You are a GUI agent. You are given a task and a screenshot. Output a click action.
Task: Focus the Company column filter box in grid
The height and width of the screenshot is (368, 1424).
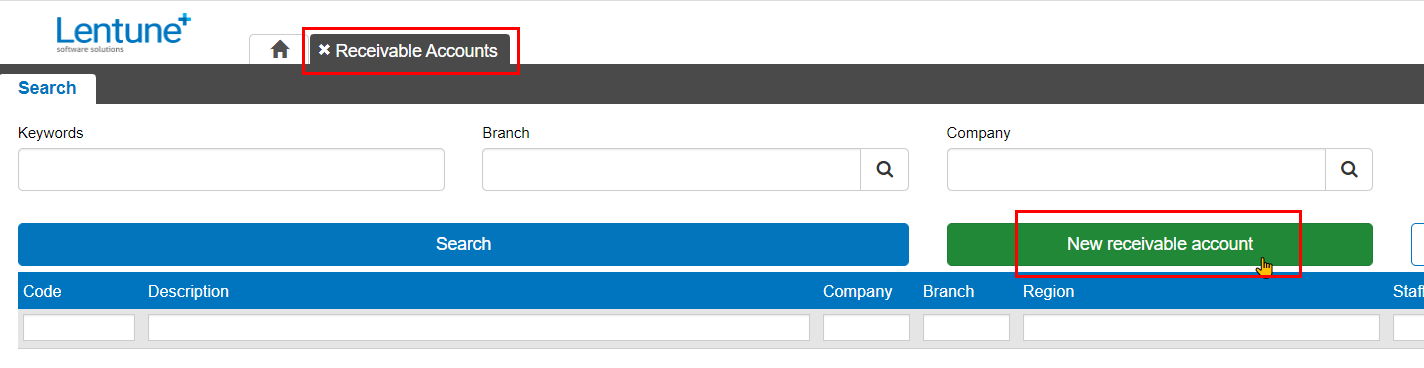866,328
